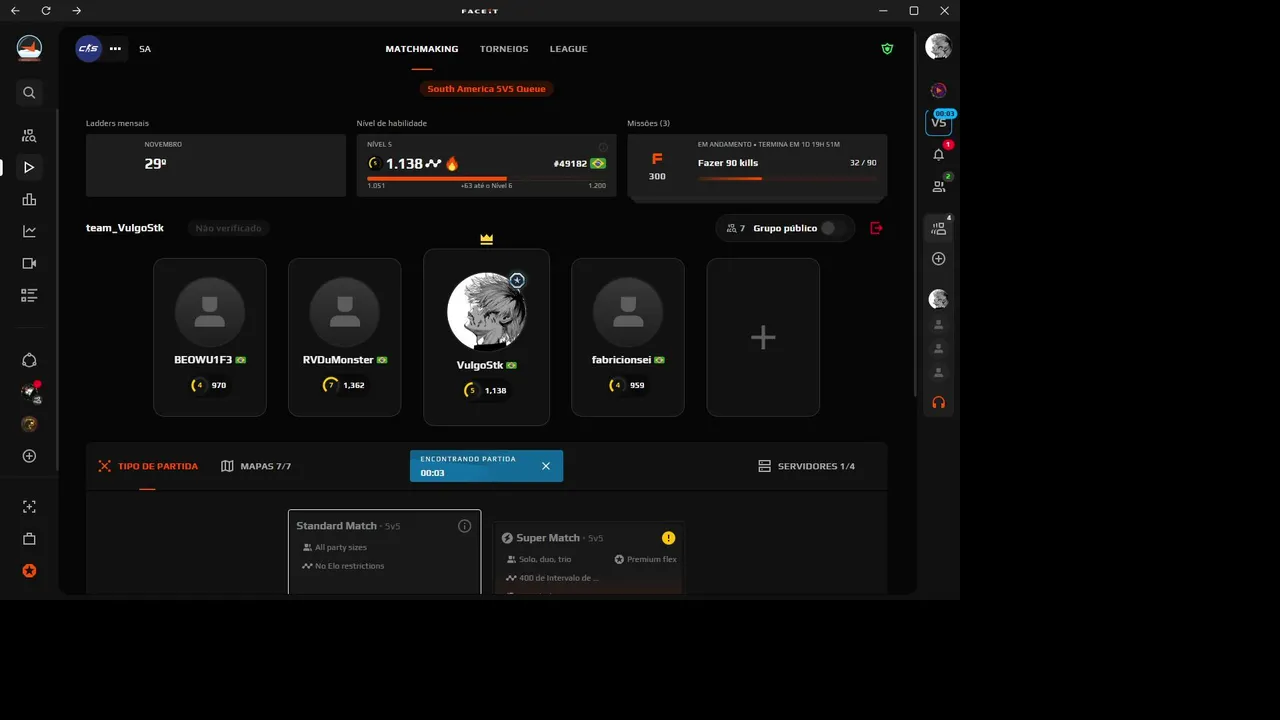This screenshot has width=1280, height=720.
Task: Open the clubs hub icon in sidebar
Action: coord(29,360)
